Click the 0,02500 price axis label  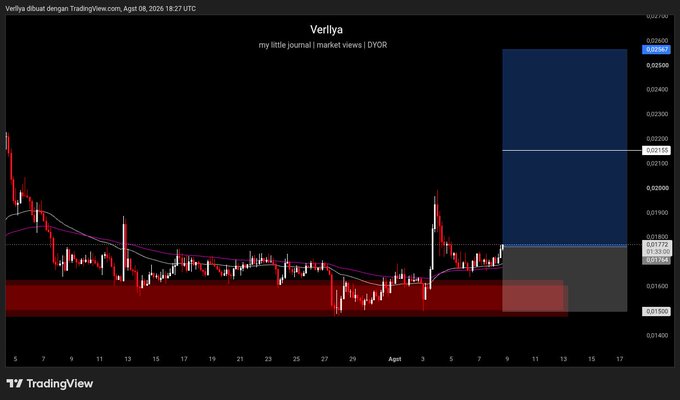(x=657, y=65)
